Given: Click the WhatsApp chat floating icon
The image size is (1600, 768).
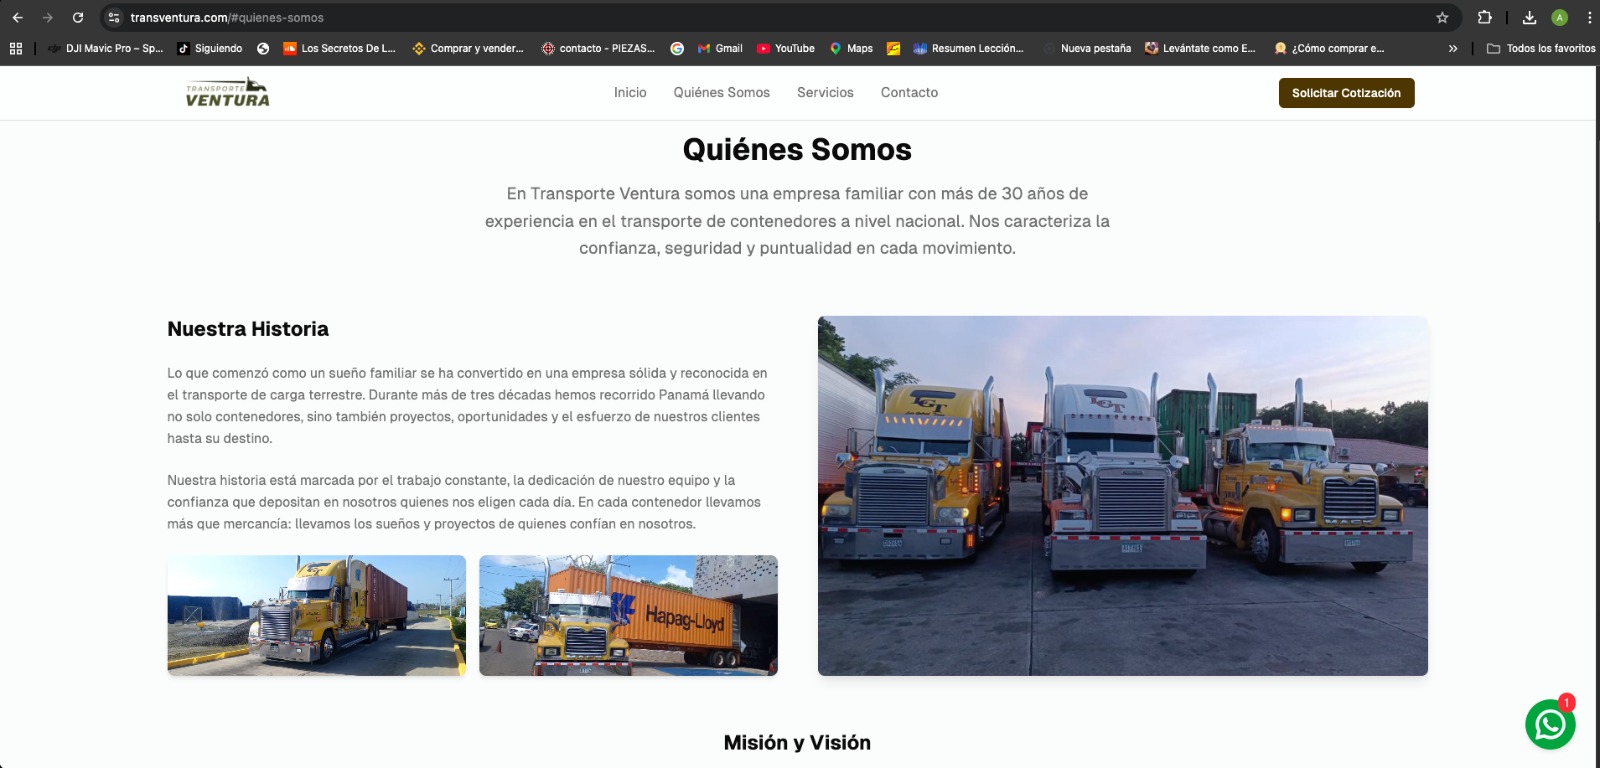Looking at the screenshot, I should 1549,724.
